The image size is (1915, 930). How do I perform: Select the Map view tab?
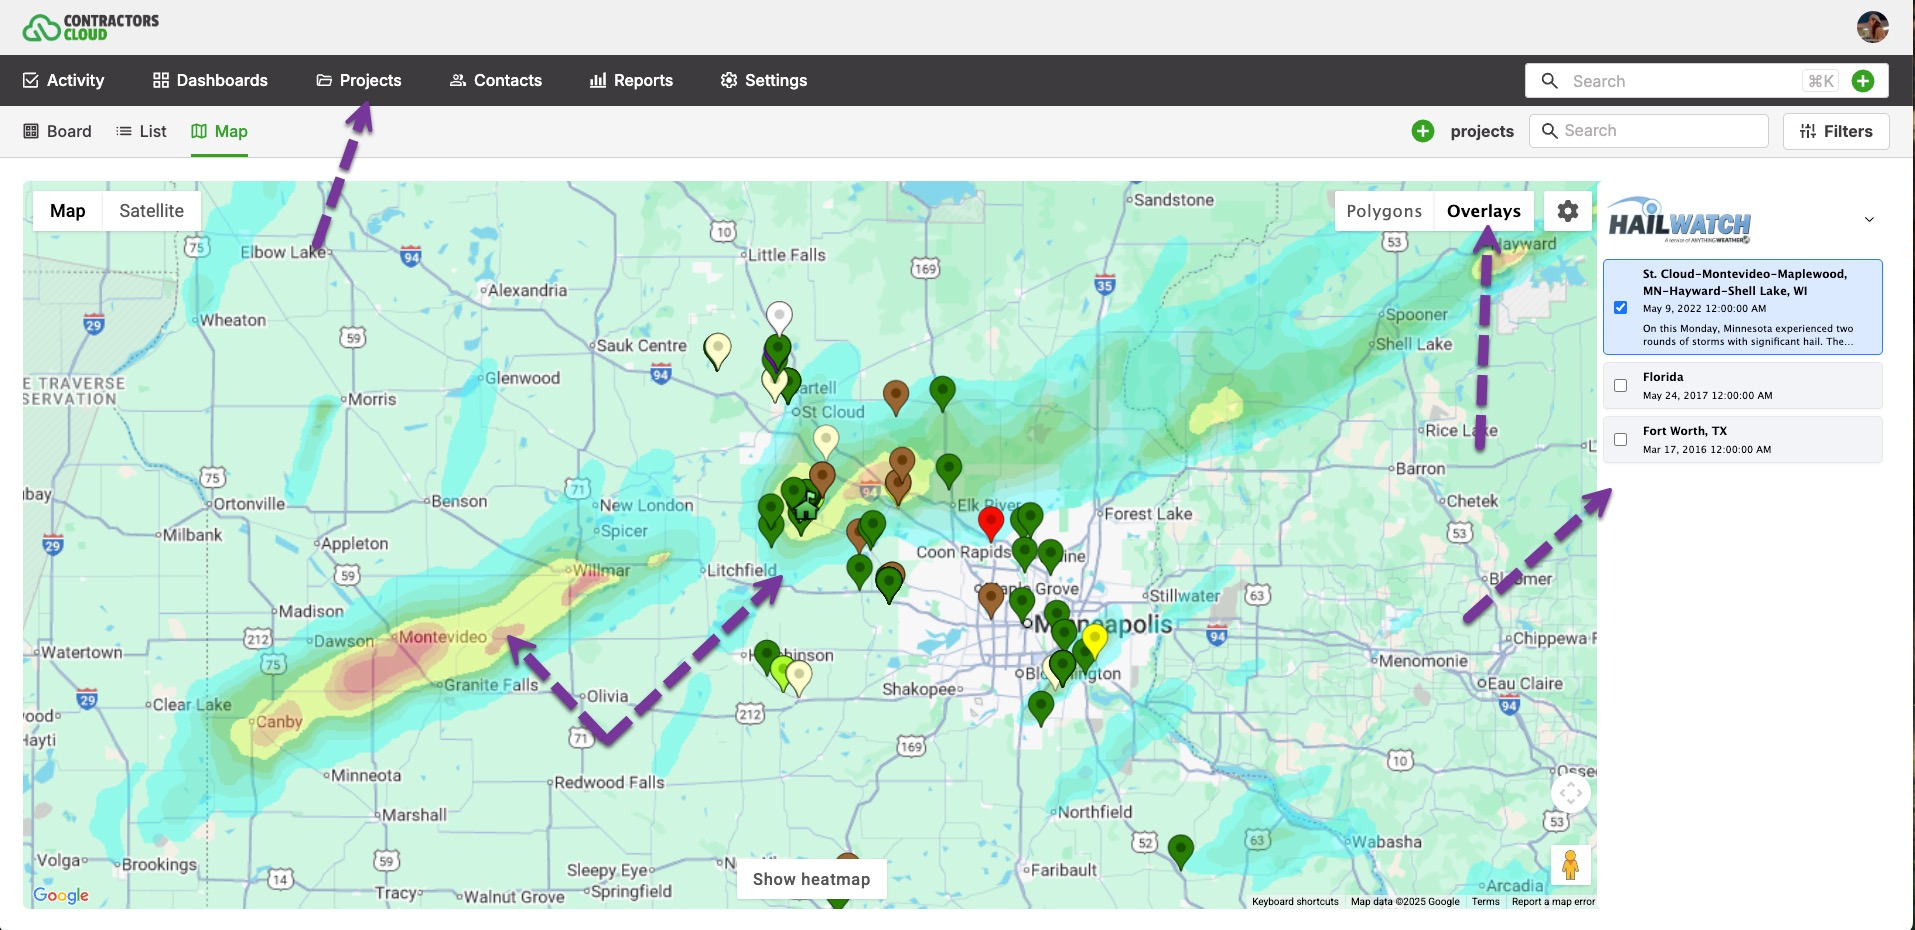[219, 131]
